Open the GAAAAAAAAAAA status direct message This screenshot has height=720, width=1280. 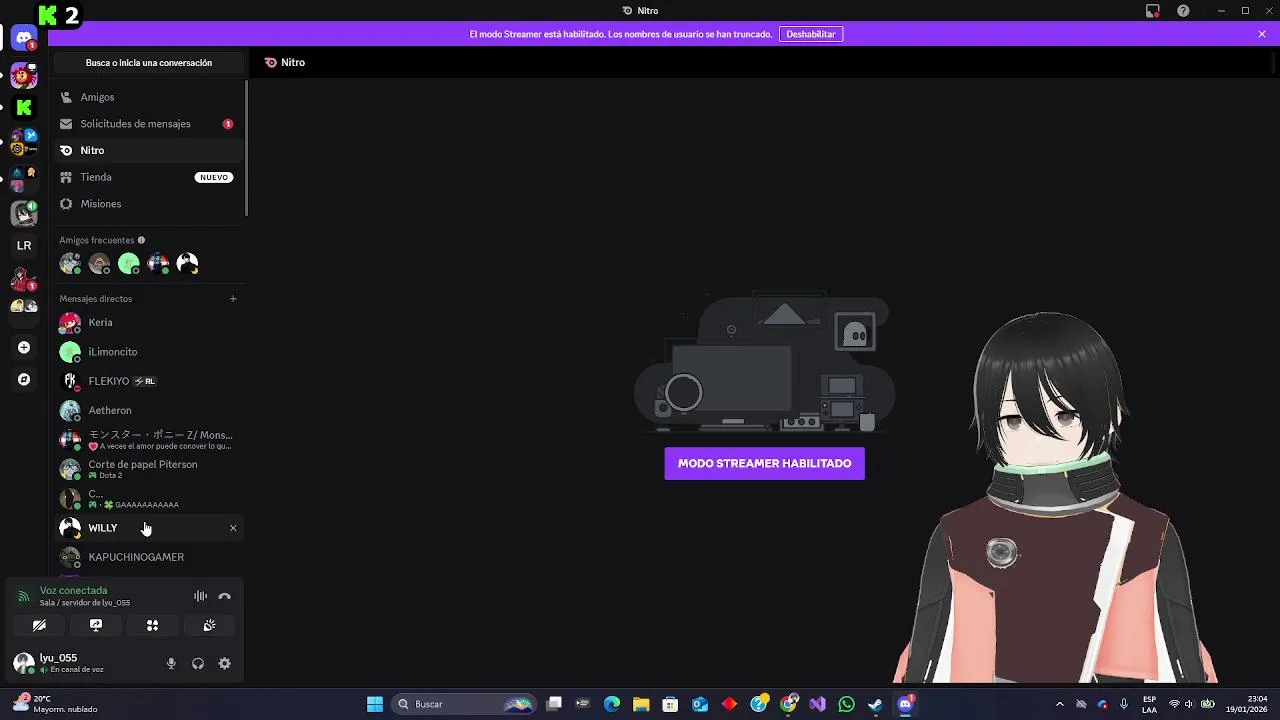pyautogui.click(x=149, y=498)
